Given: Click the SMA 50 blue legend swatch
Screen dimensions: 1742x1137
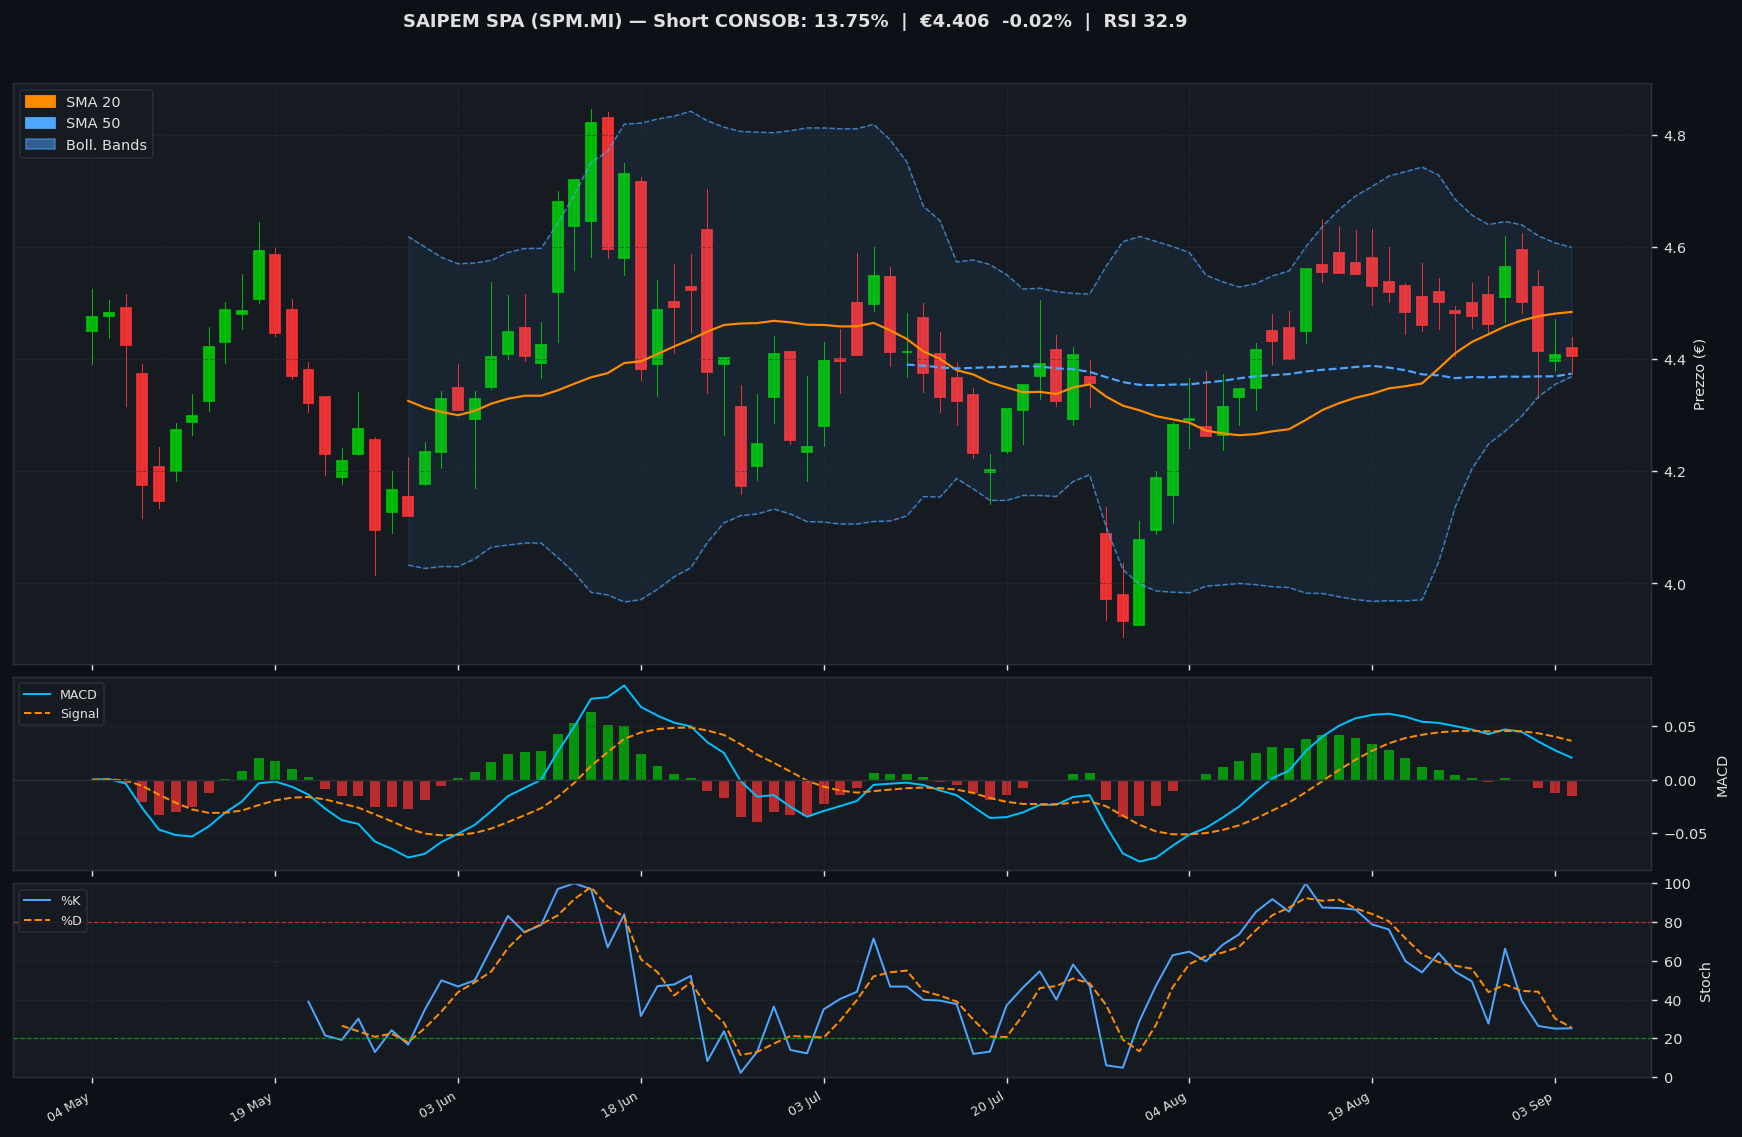Looking at the screenshot, I should click(x=40, y=124).
